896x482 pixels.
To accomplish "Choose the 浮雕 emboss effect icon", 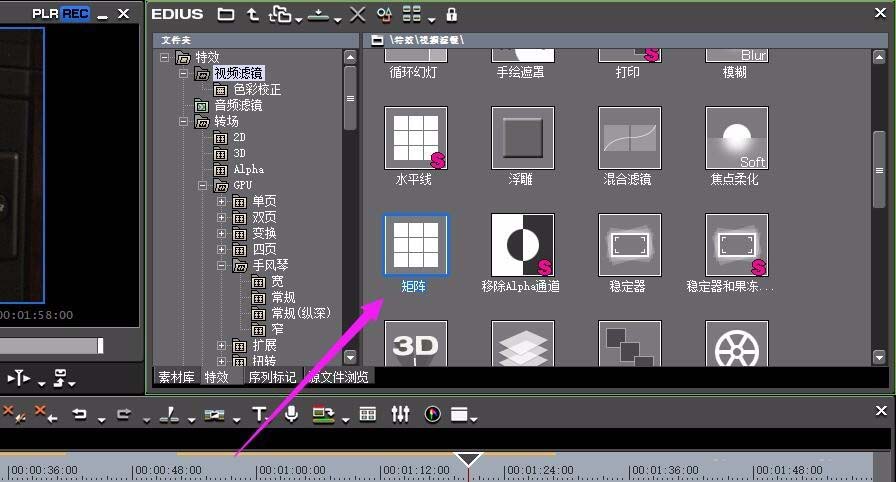I will coord(522,138).
